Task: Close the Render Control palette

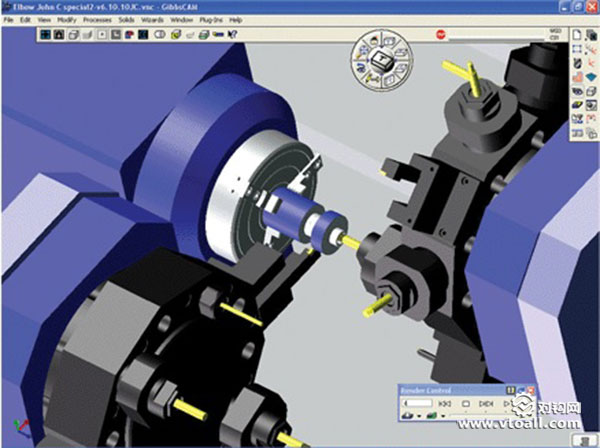Action: coord(531,391)
